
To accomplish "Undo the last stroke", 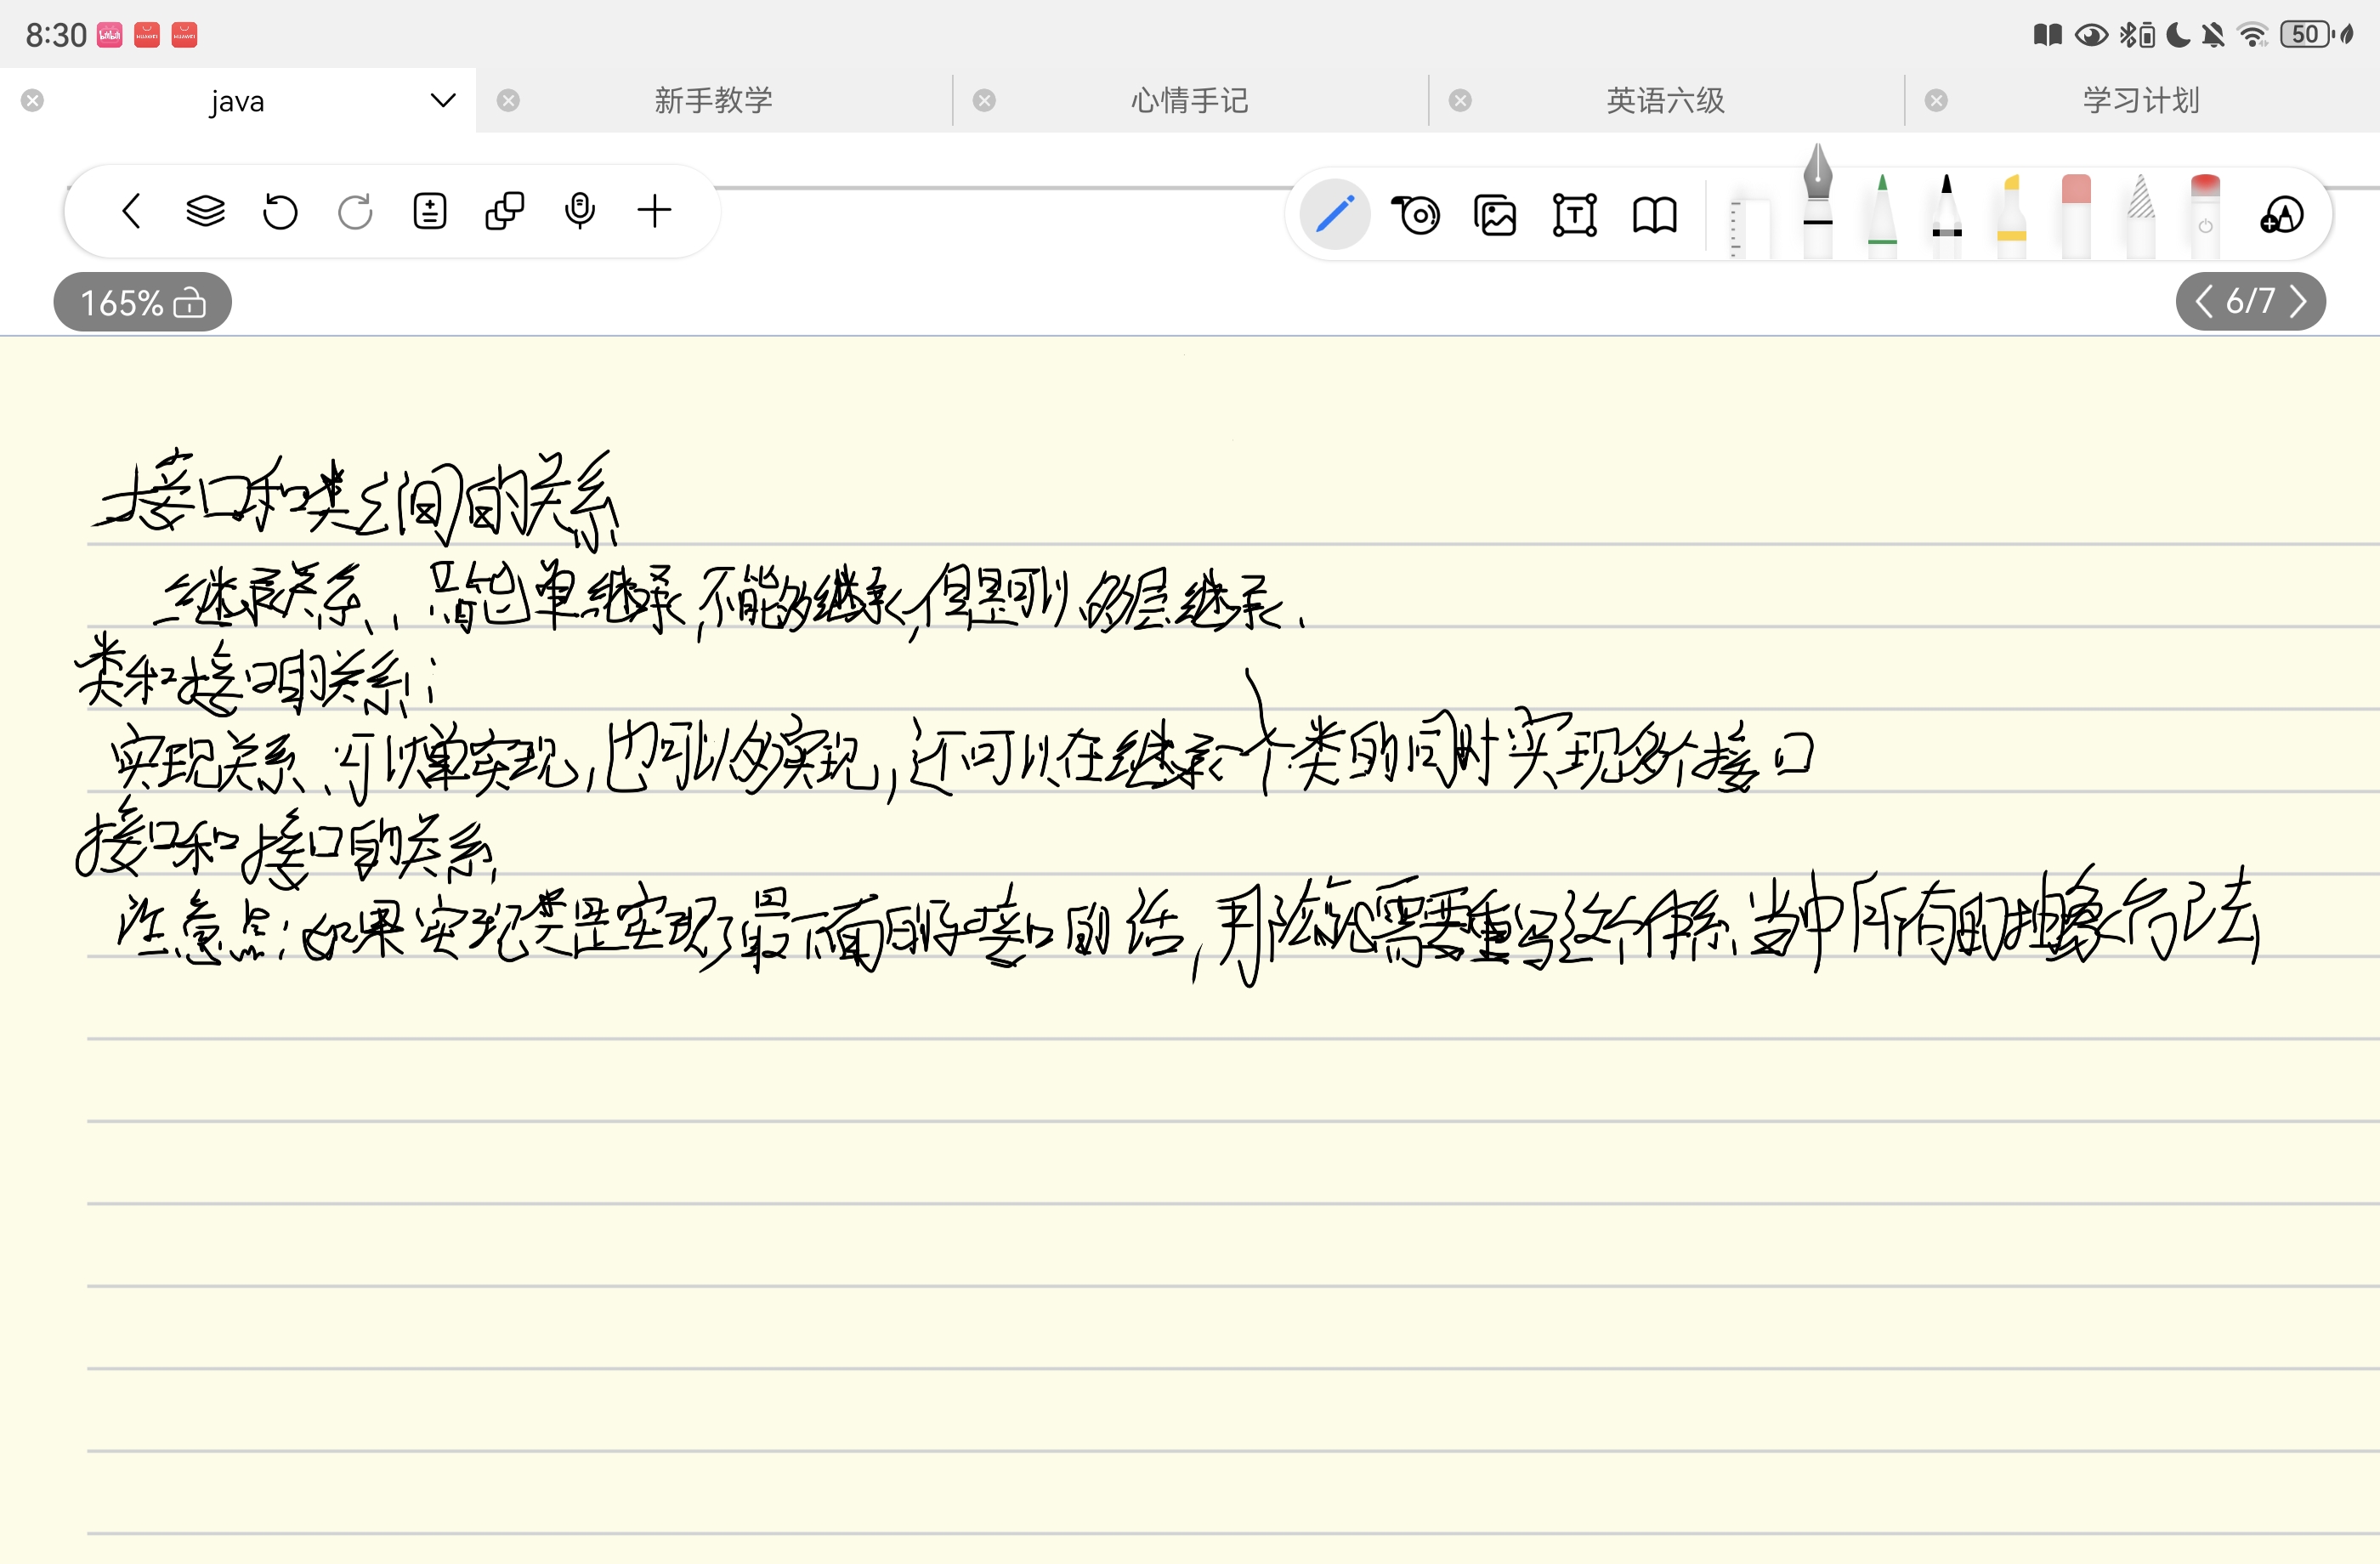I will (x=280, y=211).
